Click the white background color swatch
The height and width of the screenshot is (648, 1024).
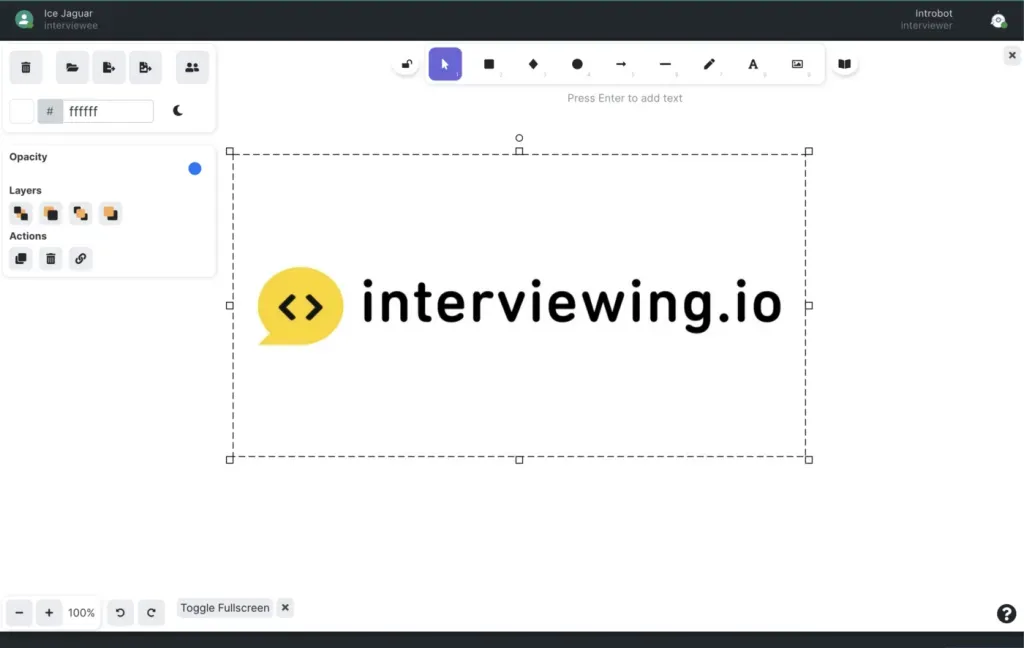22,111
